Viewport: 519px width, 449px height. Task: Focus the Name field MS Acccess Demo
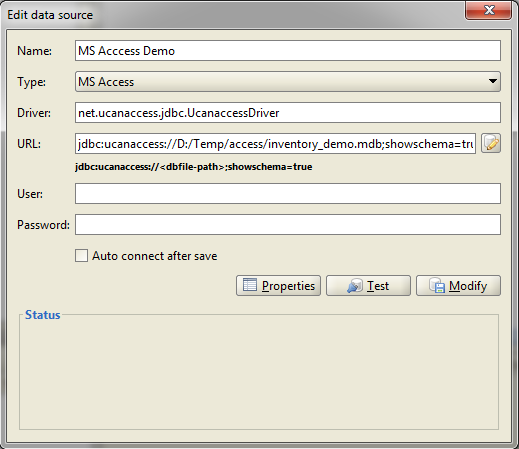(288, 51)
